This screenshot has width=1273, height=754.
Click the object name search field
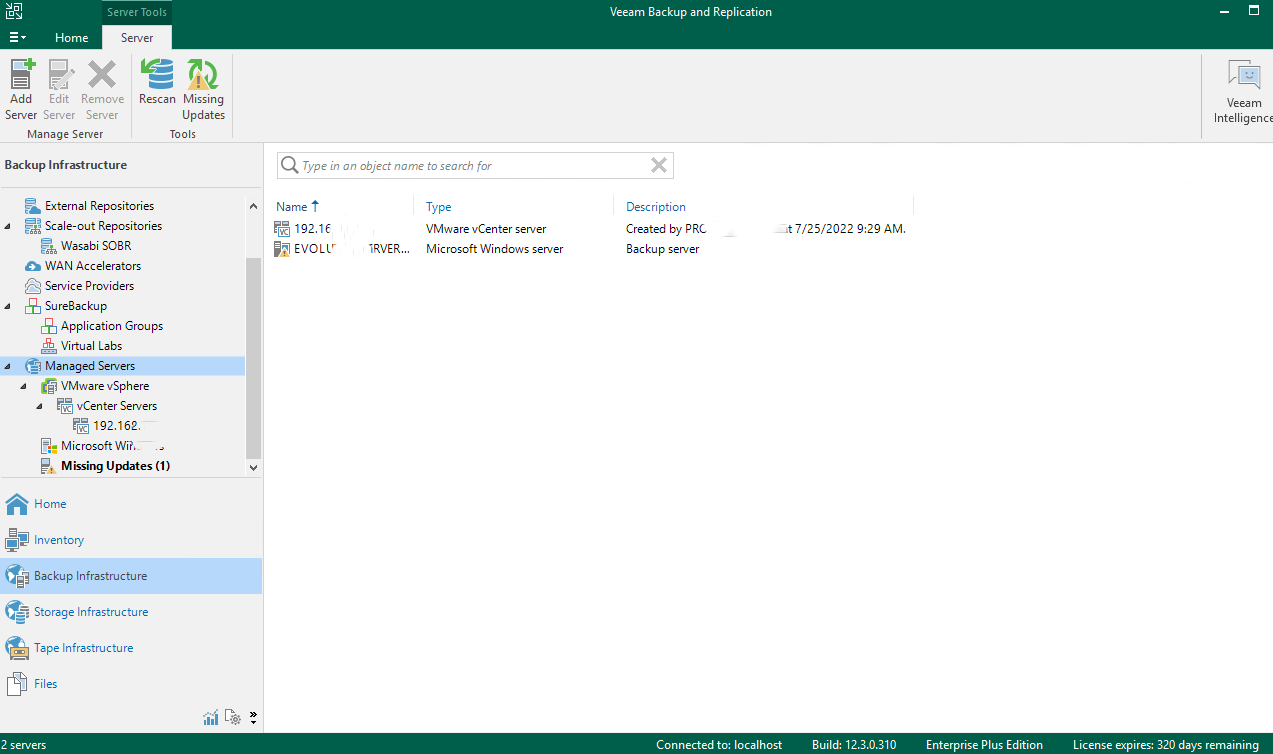470,166
